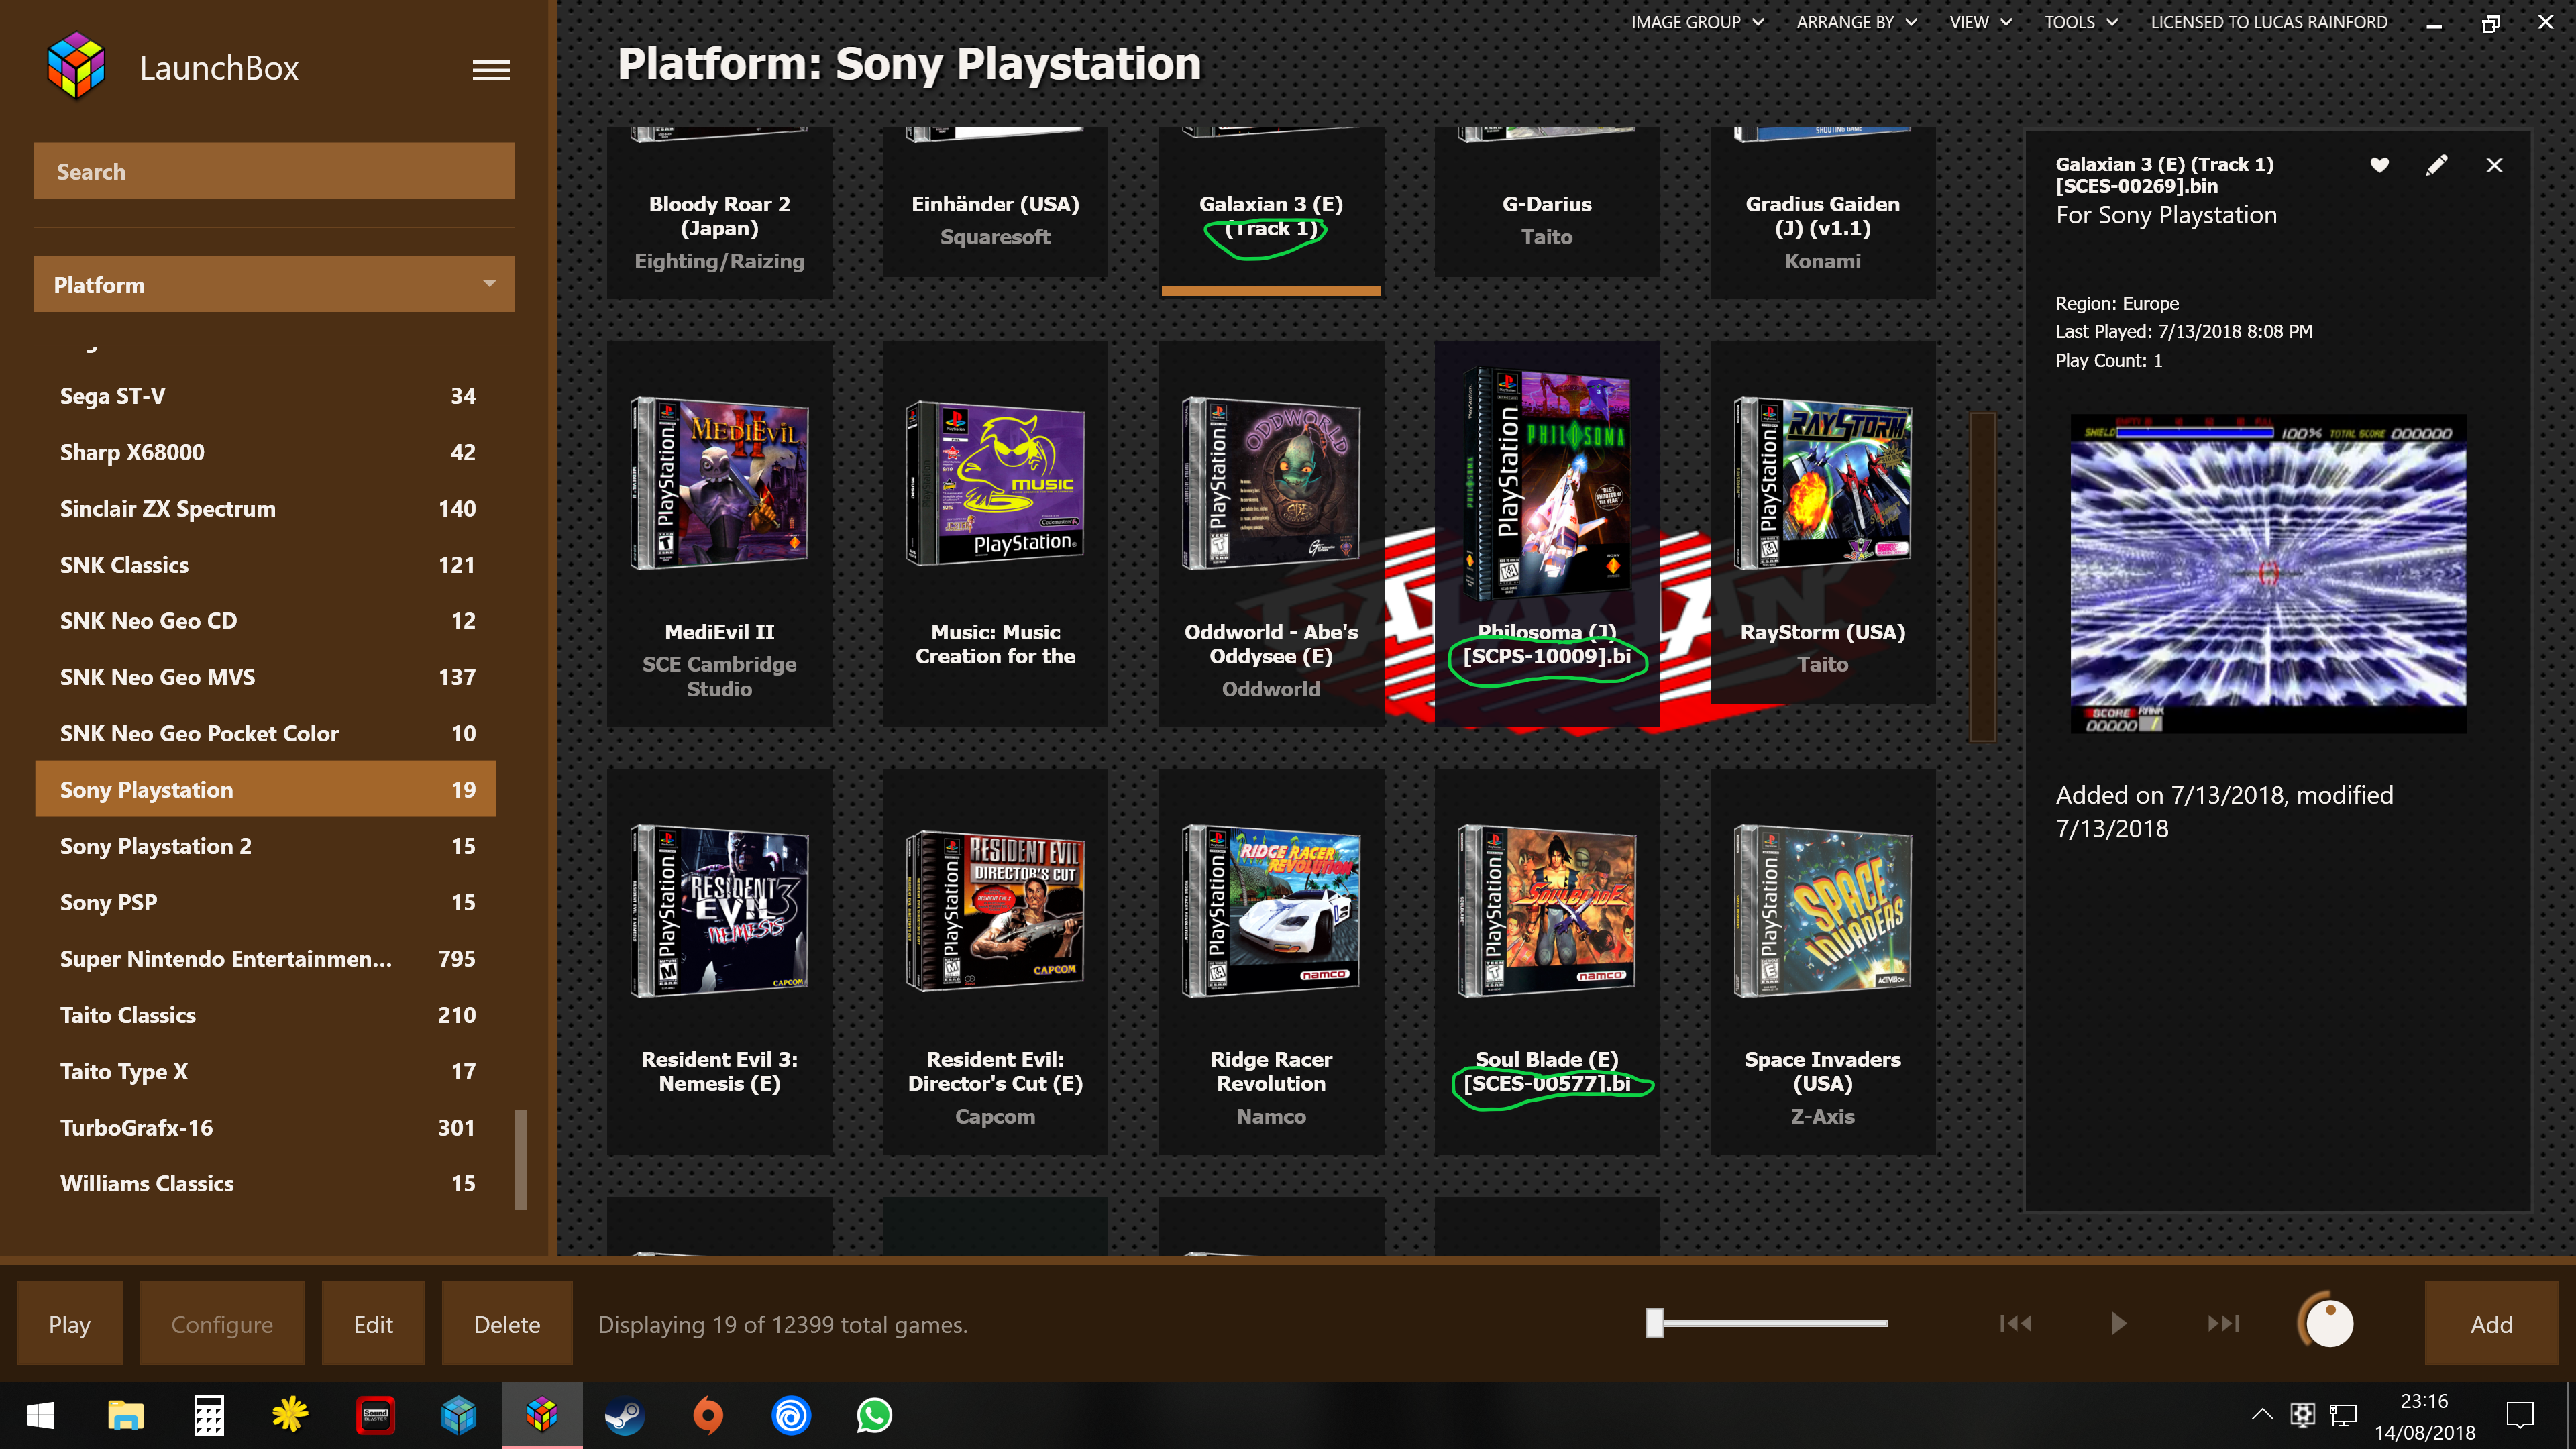Click the Add button
The image size is (2576, 1449).
click(2490, 1323)
